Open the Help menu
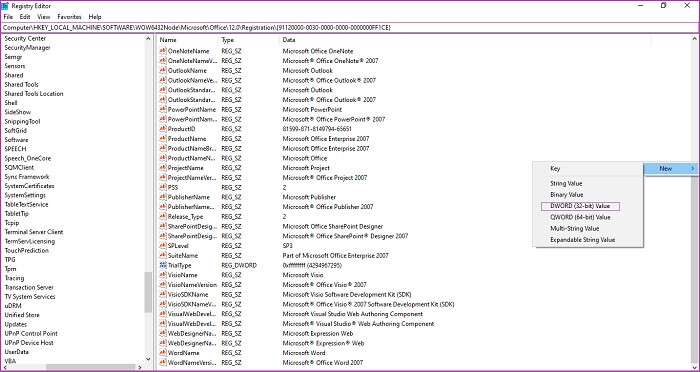The height and width of the screenshot is (372, 700). pyautogui.click(x=95, y=17)
